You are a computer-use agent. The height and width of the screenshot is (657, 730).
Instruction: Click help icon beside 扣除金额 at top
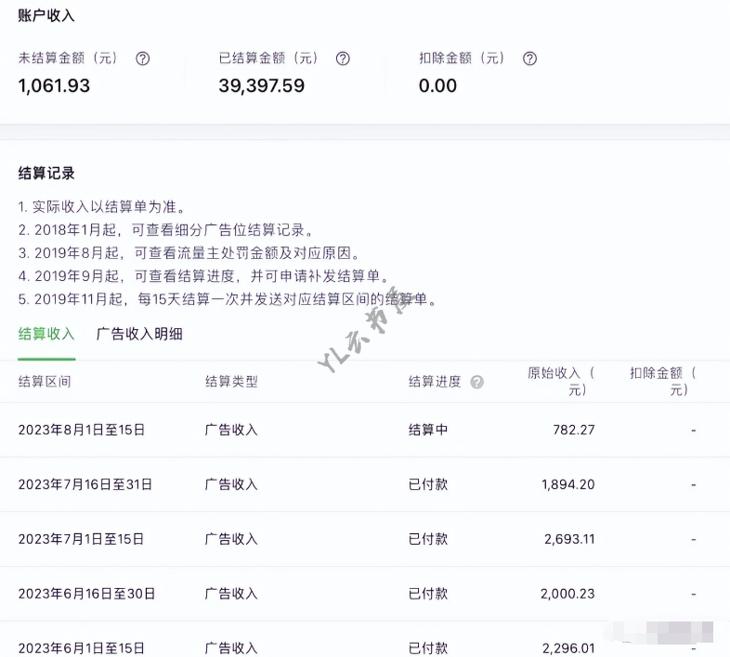point(530,59)
